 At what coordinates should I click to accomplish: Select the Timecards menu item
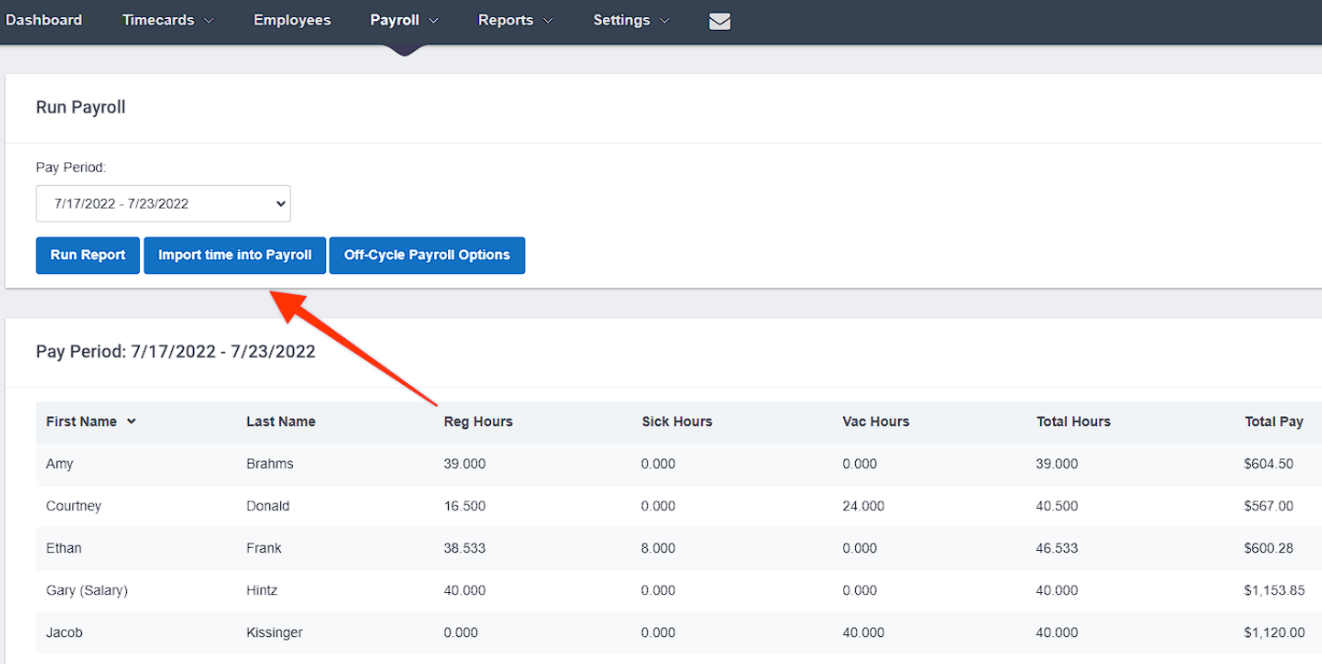[158, 20]
